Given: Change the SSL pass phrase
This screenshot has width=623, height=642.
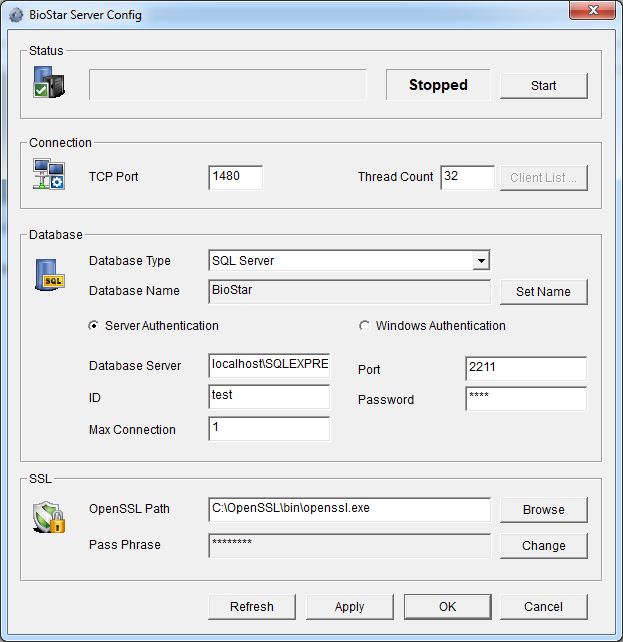Looking at the screenshot, I should click(543, 546).
